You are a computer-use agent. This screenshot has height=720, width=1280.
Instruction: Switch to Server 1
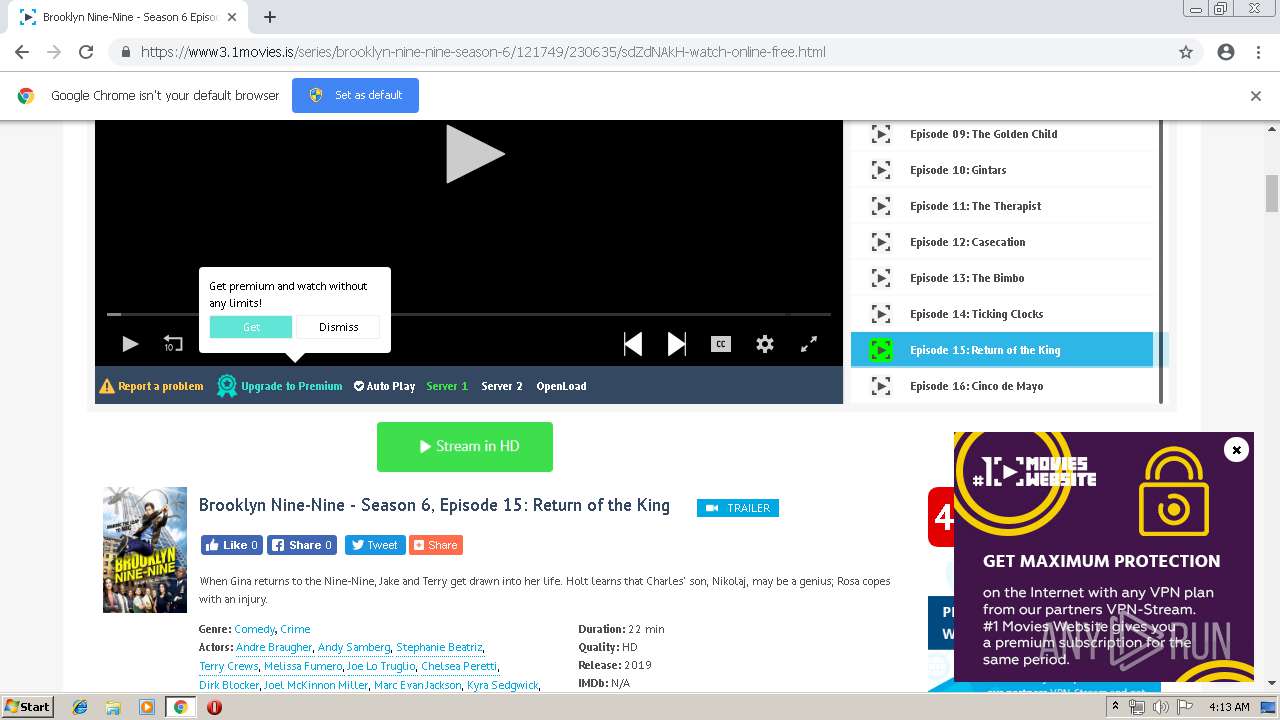[x=447, y=386]
